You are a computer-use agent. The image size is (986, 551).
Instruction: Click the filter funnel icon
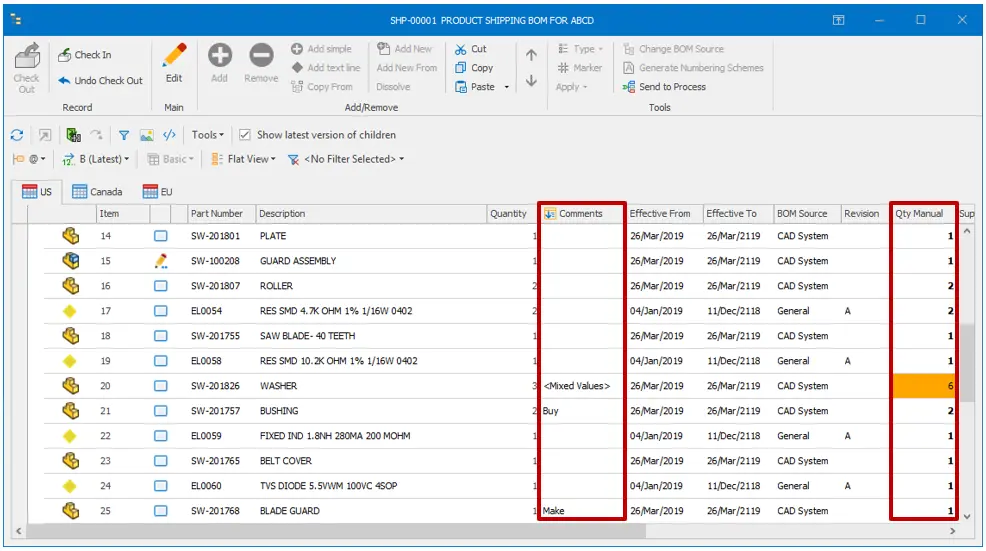(x=124, y=135)
